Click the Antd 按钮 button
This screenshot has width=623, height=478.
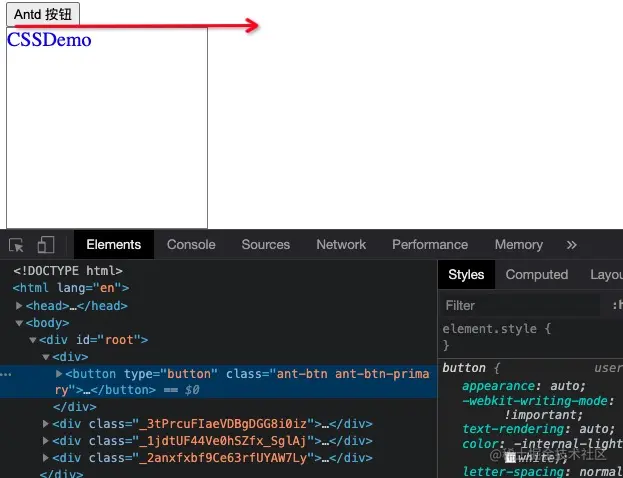43,14
